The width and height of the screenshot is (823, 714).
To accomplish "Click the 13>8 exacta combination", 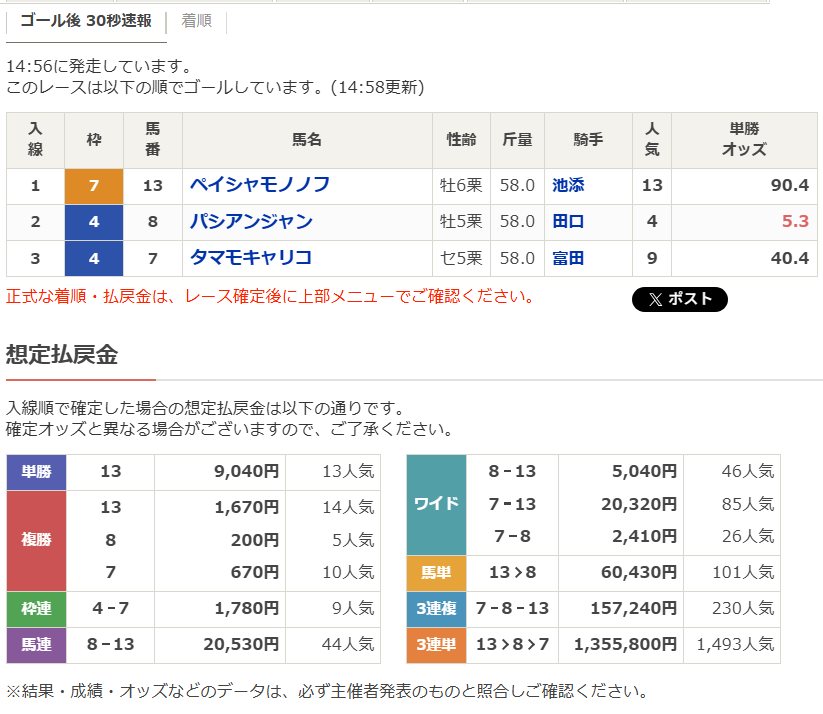I will coord(512,572).
